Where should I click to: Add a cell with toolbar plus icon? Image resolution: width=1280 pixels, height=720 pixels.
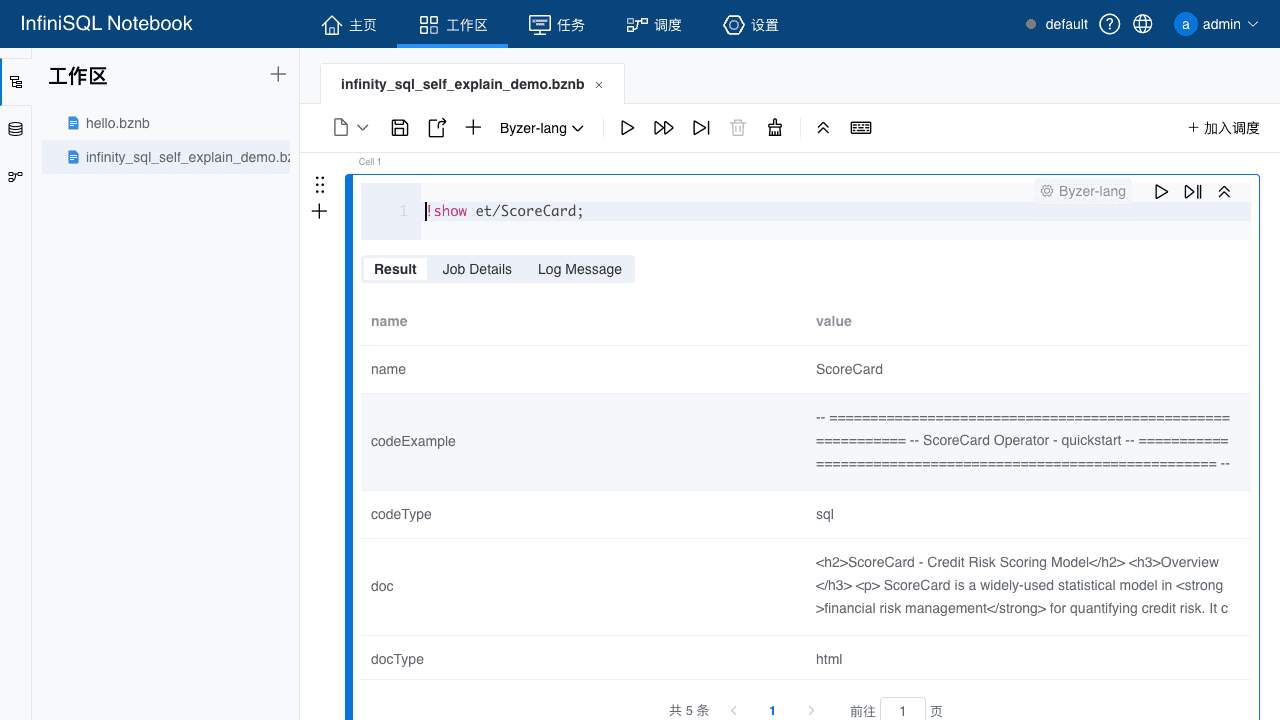474,128
